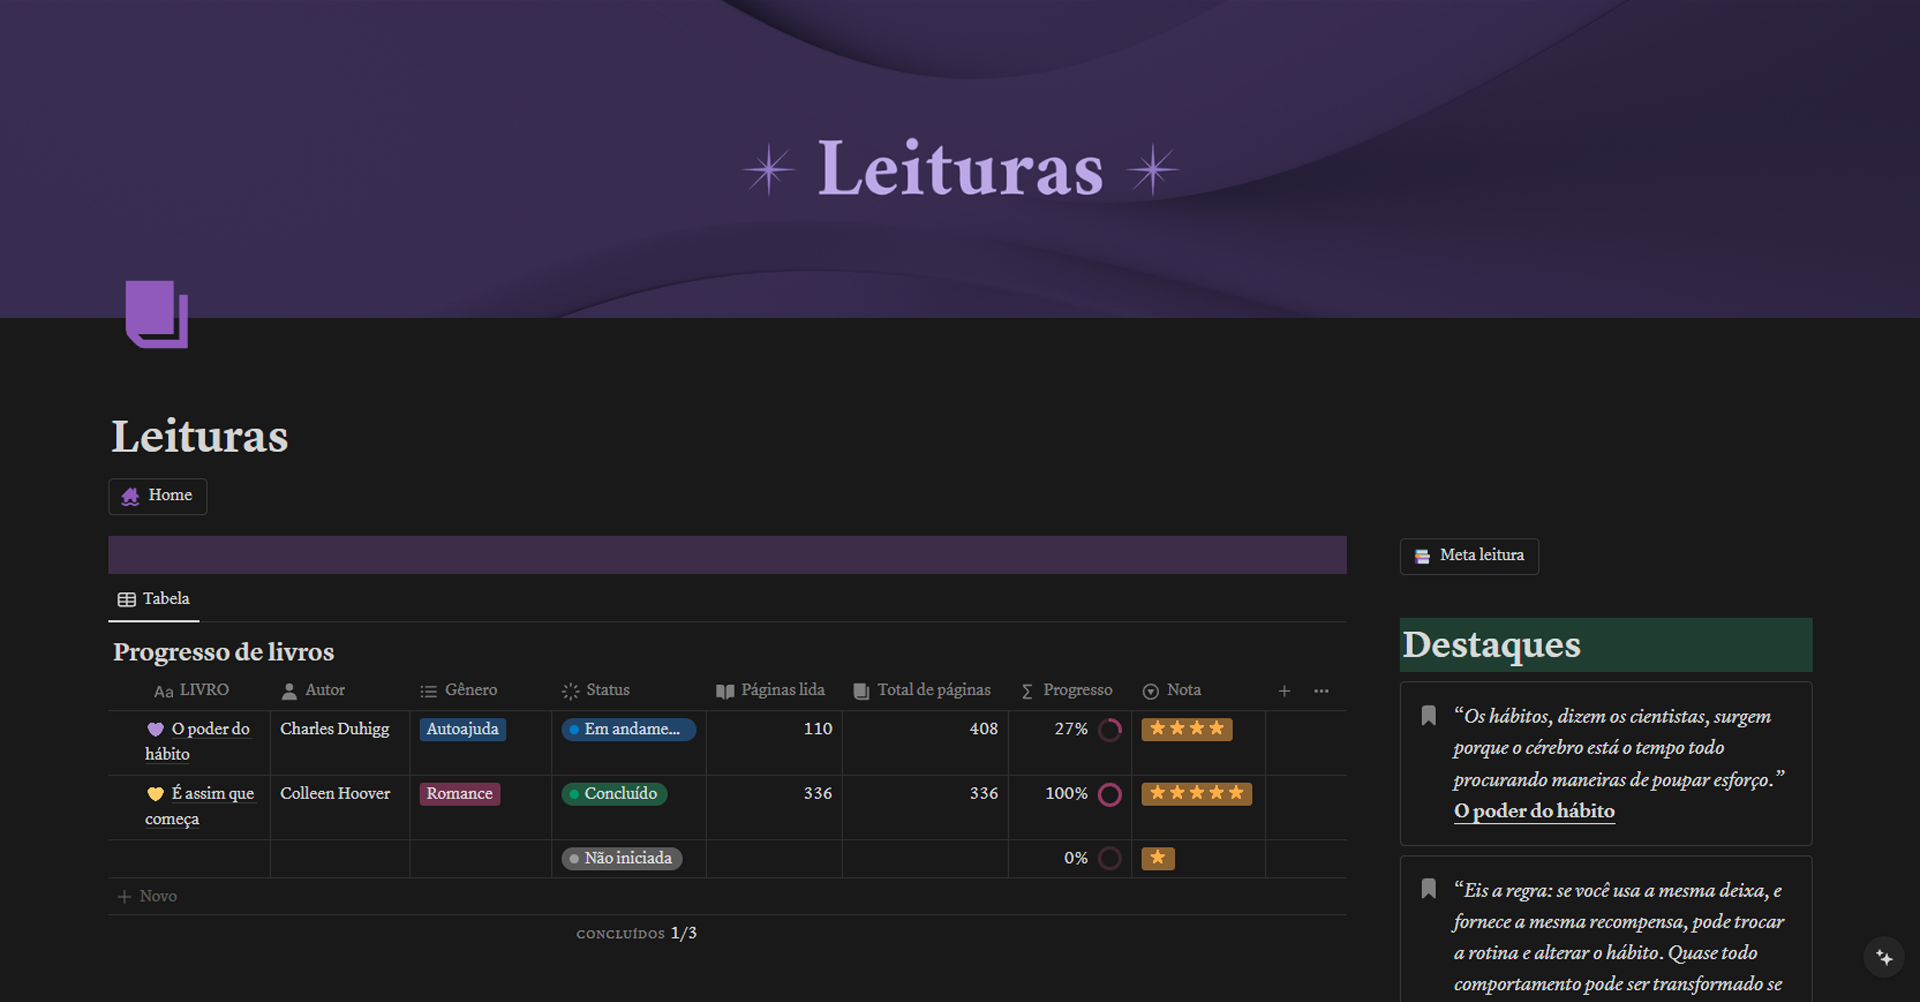1920x1002 pixels.
Task: Click the yellow heart icon of É assim que começa
Action: tap(155, 794)
